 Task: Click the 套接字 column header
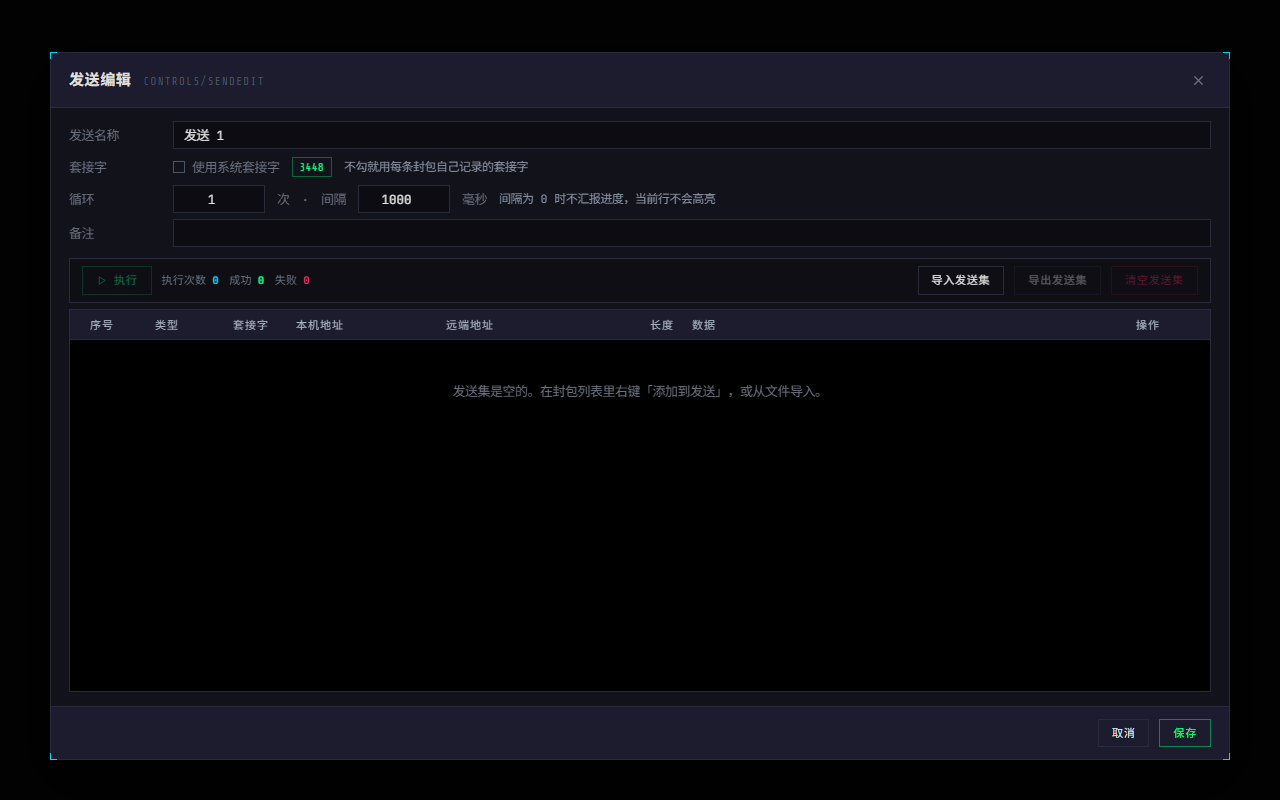(x=250, y=325)
